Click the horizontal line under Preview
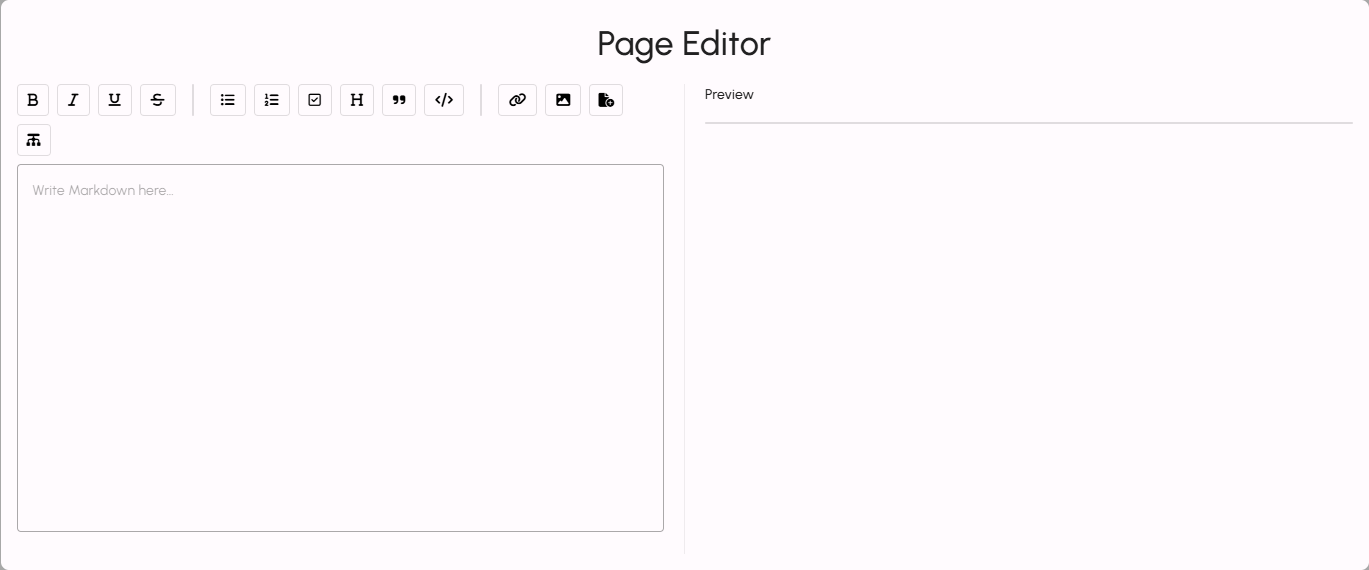Viewport: 1369px width, 570px height. (1028, 123)
